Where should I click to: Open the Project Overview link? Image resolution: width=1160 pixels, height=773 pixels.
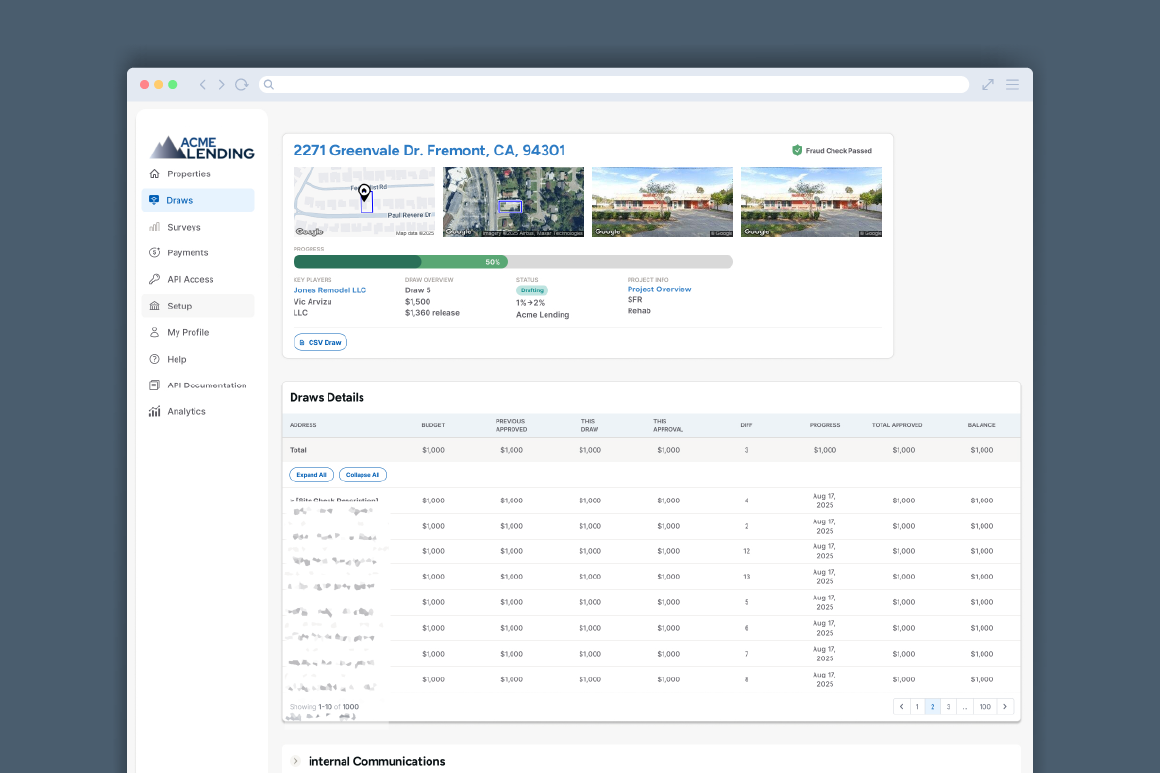point(659,289)
